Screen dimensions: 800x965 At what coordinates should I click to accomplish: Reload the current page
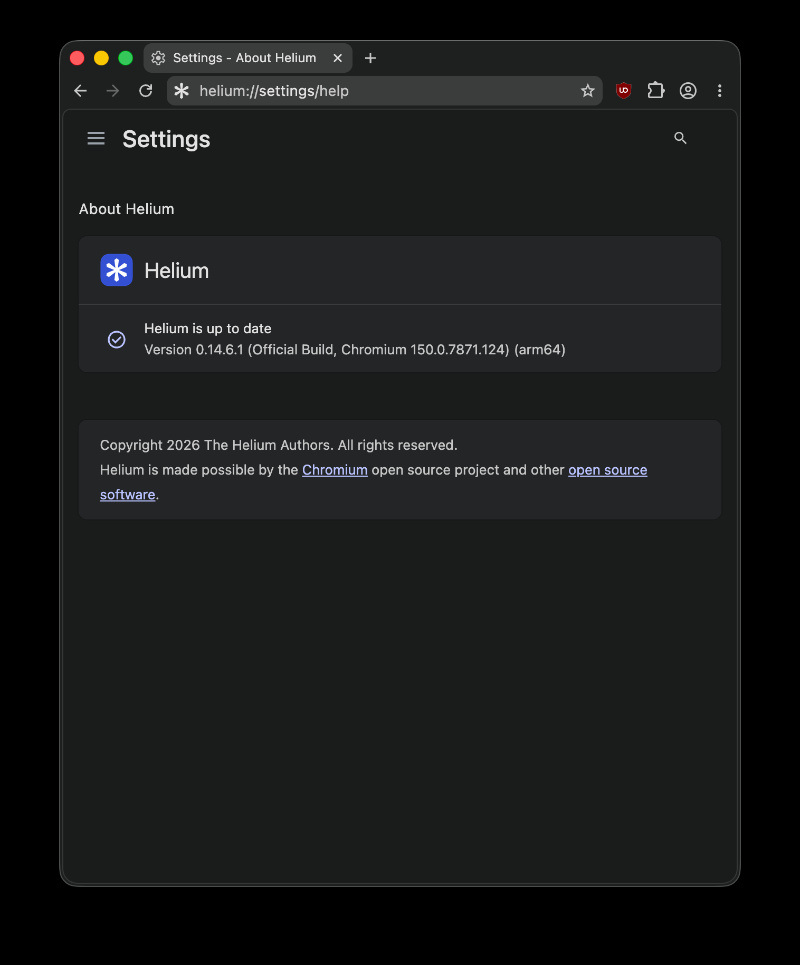tap(145, 91)
